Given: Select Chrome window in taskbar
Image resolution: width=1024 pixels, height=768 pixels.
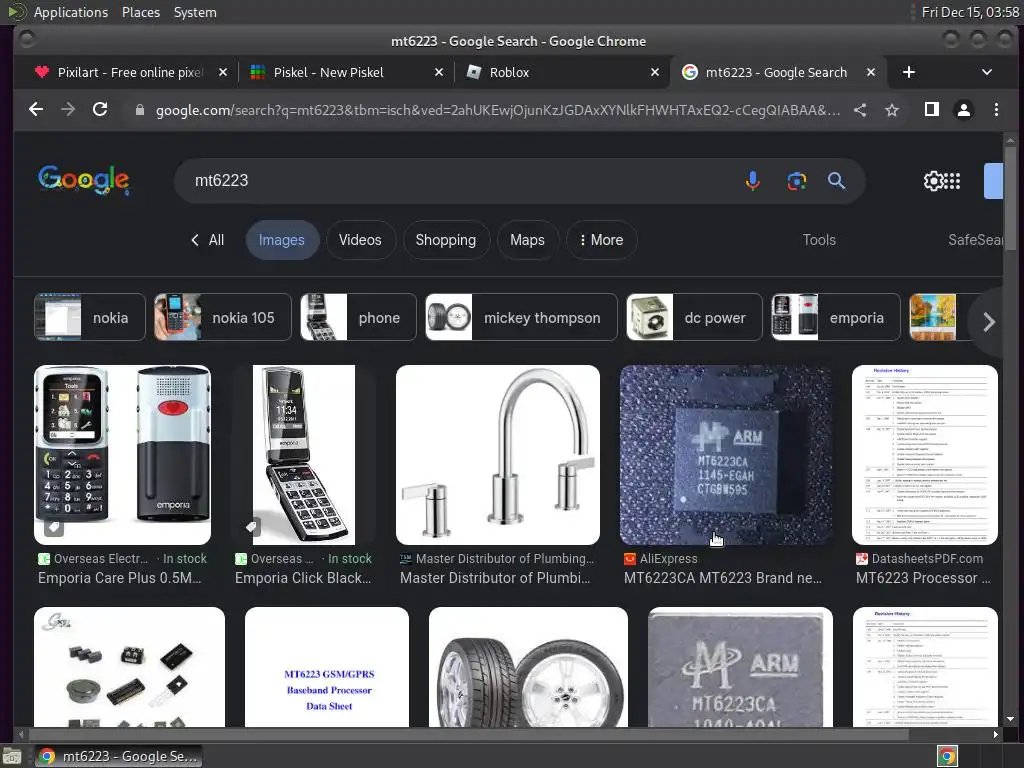Looking at the screenshot, I should coord(118,756).
